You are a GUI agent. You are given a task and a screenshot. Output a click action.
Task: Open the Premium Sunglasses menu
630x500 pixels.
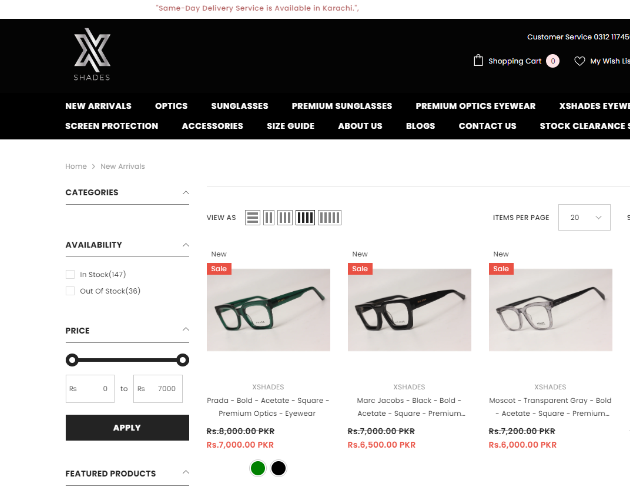point(342,106)
